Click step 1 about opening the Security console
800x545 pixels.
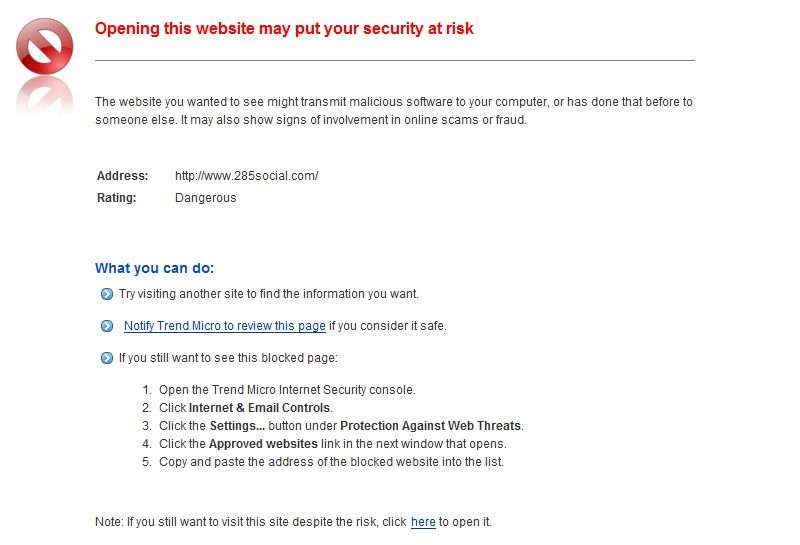(x=287, y=390)
